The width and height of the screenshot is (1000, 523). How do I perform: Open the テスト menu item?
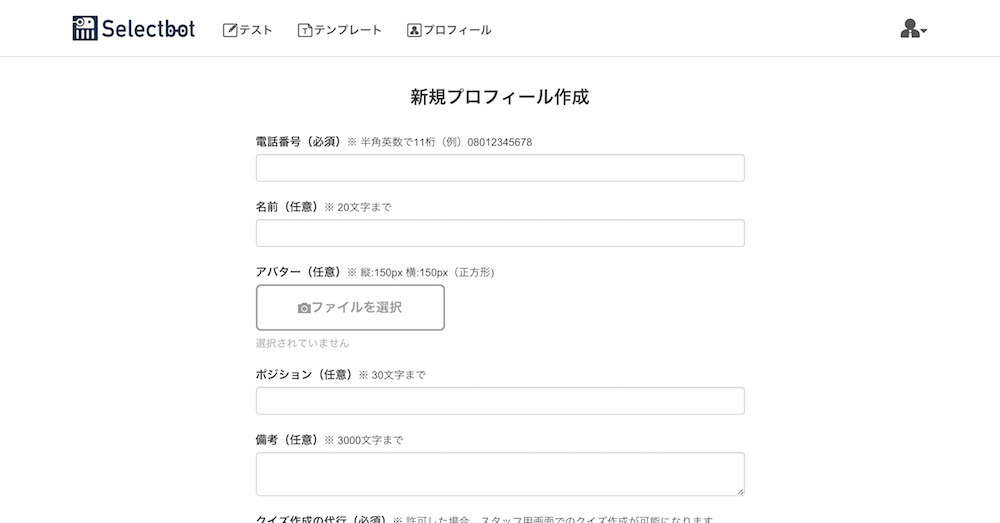[x=247, y=30]
